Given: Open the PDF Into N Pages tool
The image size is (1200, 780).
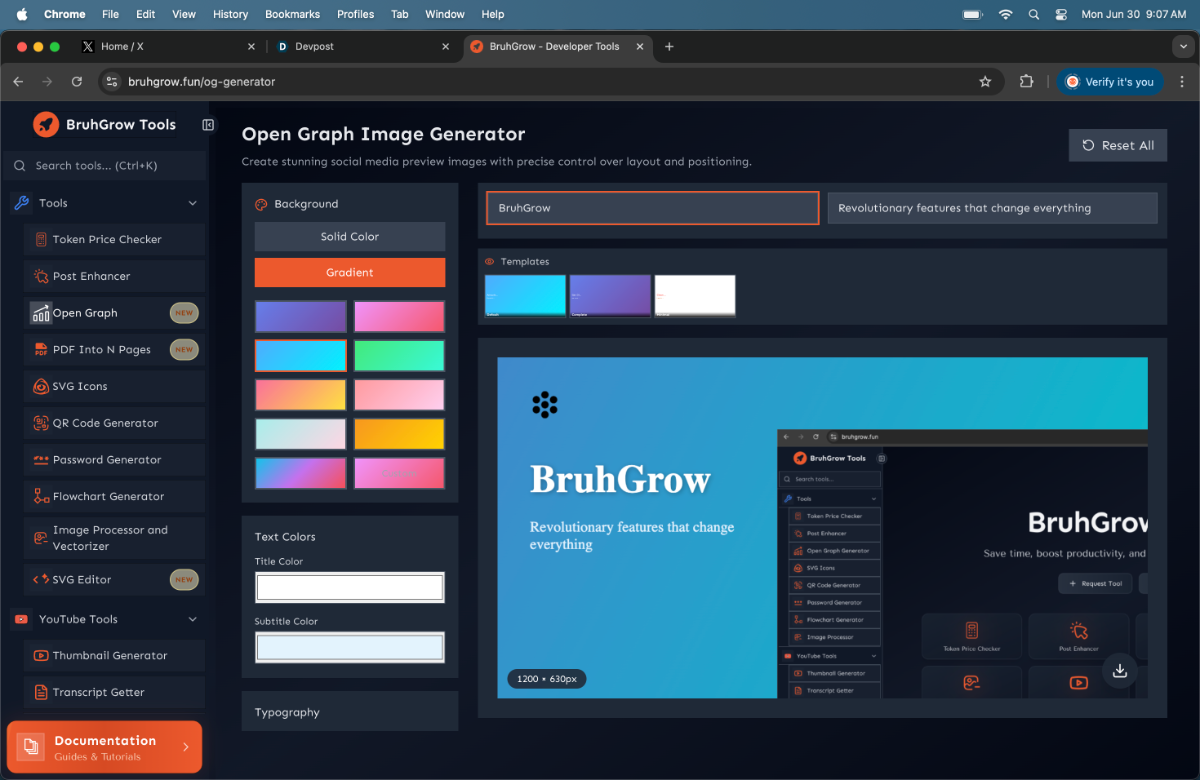Looking at the screenshot, I should tap(113, 349).
